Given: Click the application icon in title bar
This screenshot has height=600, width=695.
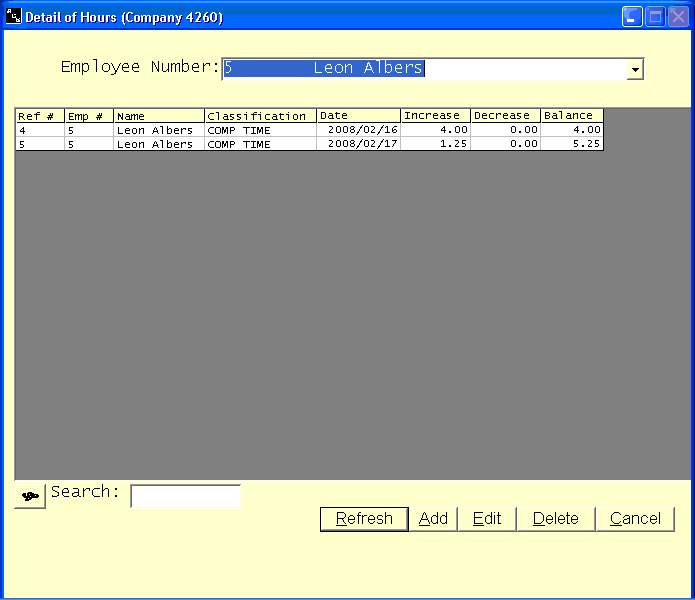Looking at the screenshot, I should tap(14, 17).
